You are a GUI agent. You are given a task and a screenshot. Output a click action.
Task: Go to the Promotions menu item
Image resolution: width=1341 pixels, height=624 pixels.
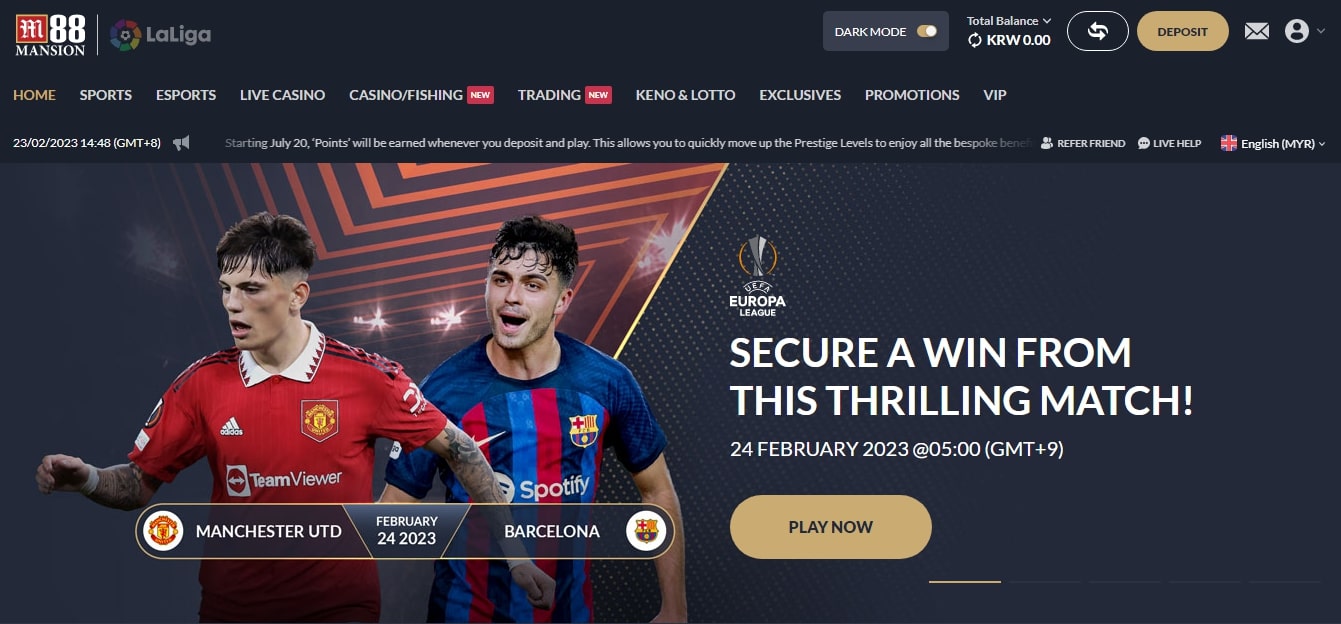(912, 95)
